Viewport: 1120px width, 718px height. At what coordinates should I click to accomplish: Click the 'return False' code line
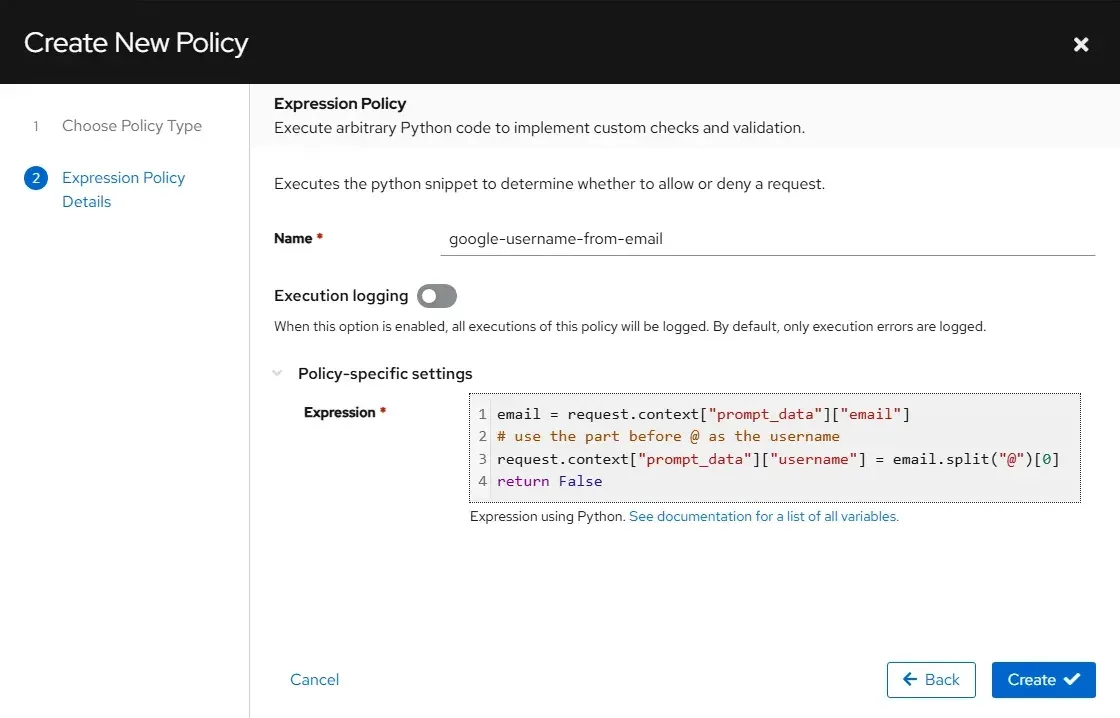click(x=549, y=482)
